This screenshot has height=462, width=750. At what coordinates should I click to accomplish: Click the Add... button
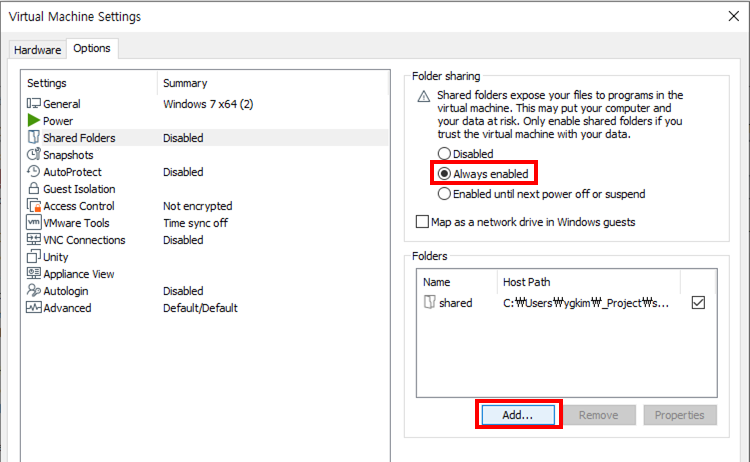[518, 415]
